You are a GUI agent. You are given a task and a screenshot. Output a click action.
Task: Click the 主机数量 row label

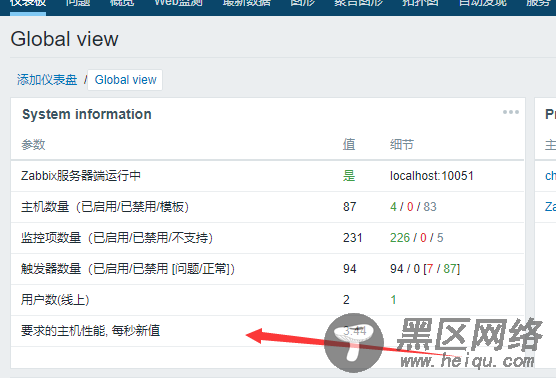[x=105, y=207]
